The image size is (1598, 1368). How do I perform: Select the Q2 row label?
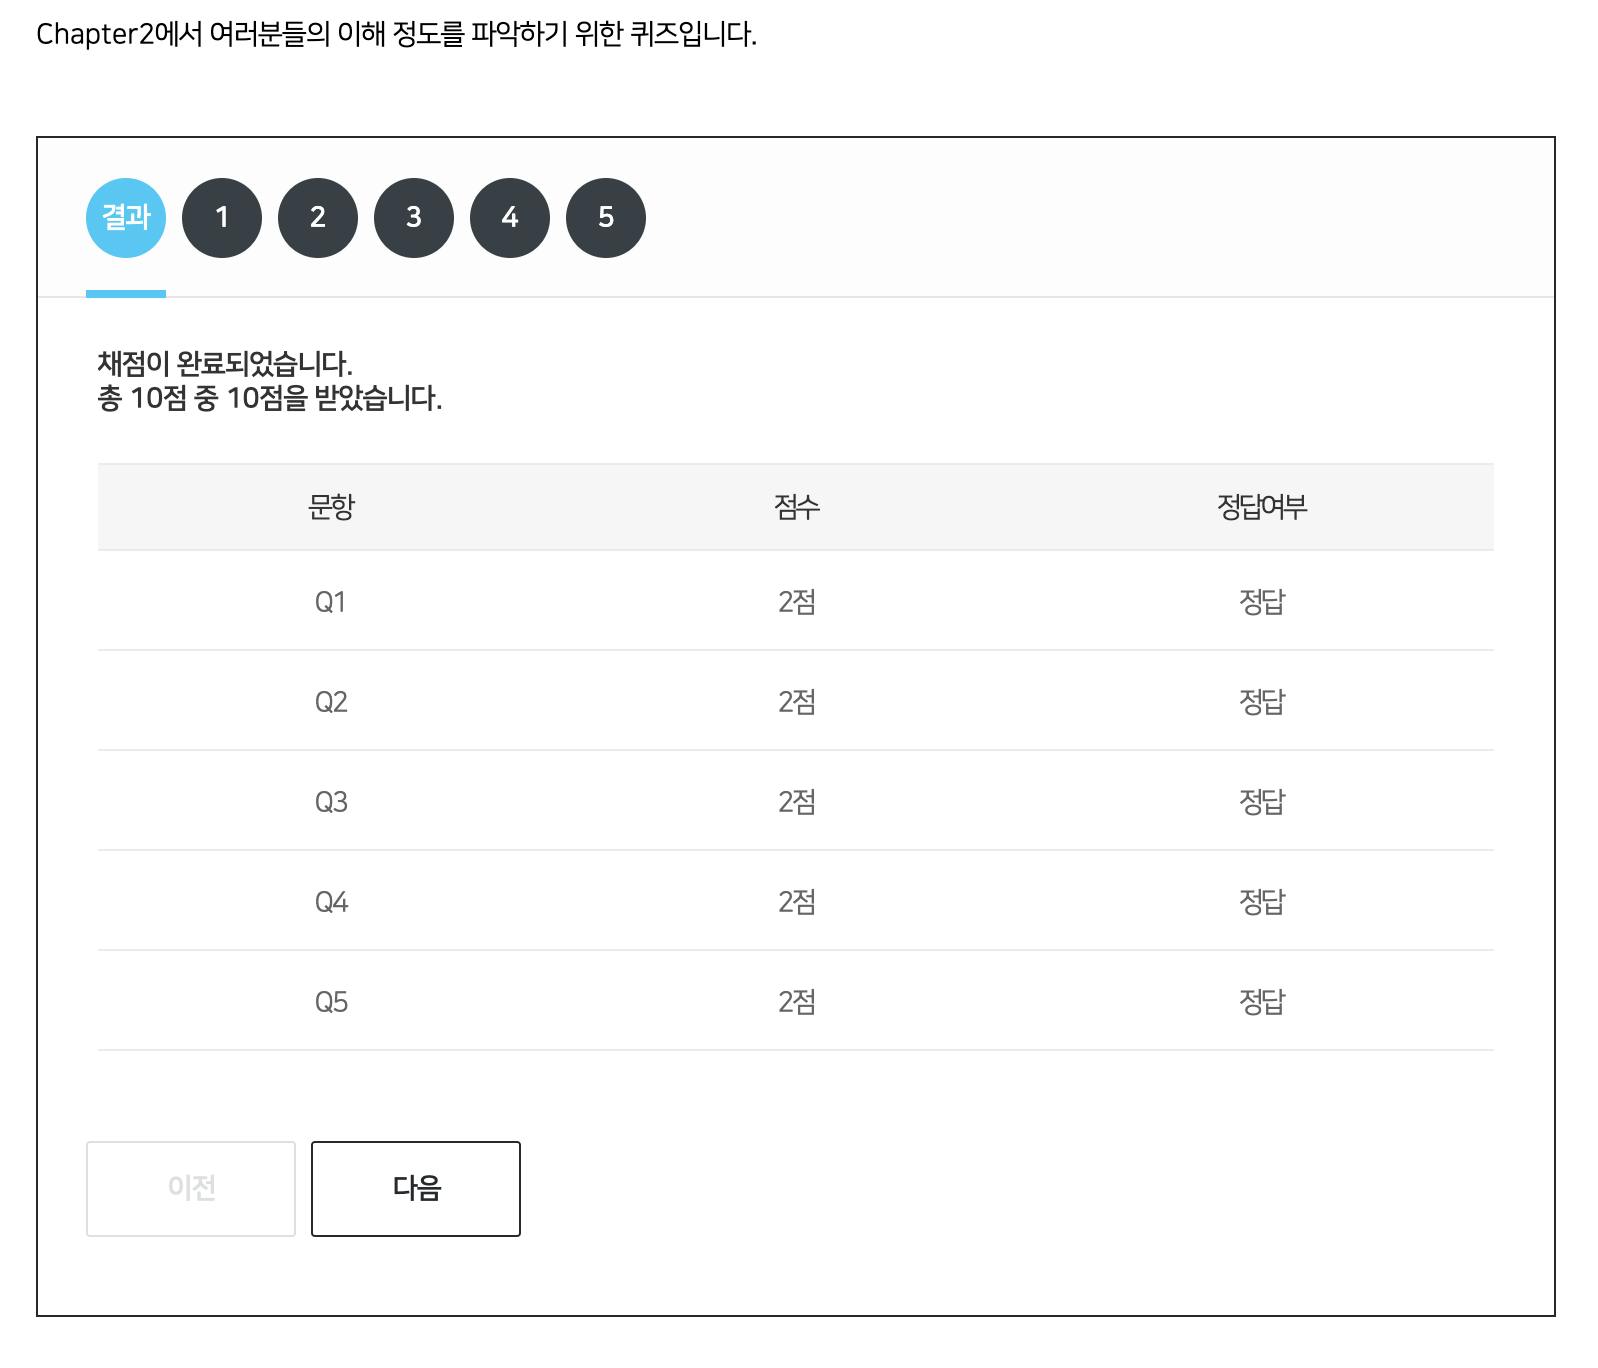point(331,702)
